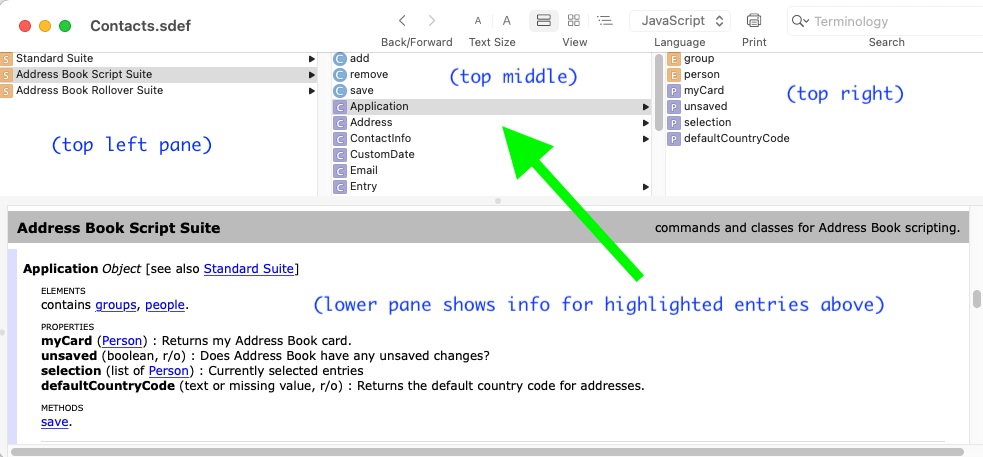Follow the save method link
983x457 pixels.
click(x=54, y=422)
